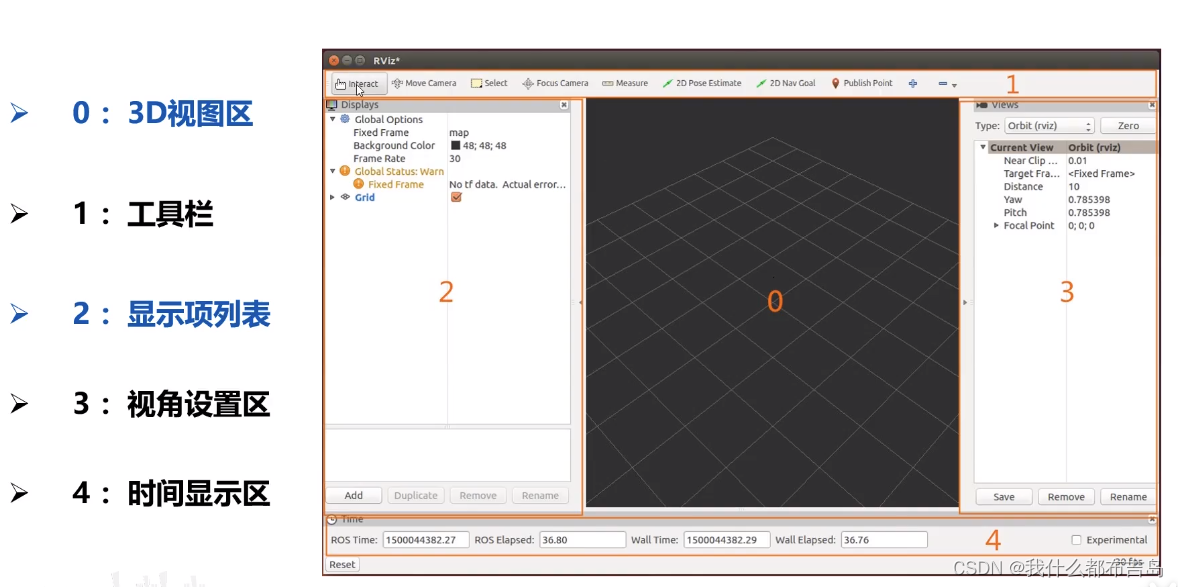Select the Fixed Frame value map
This screenshot has height=587, width=1178.
coord(459,133)
